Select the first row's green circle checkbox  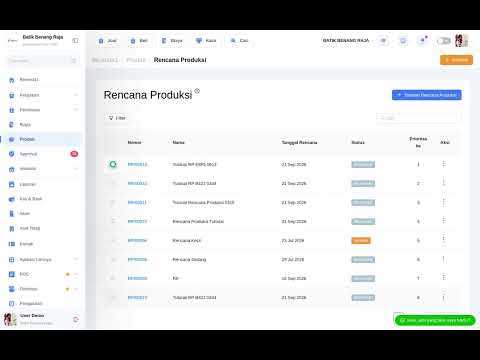point(113,164)
